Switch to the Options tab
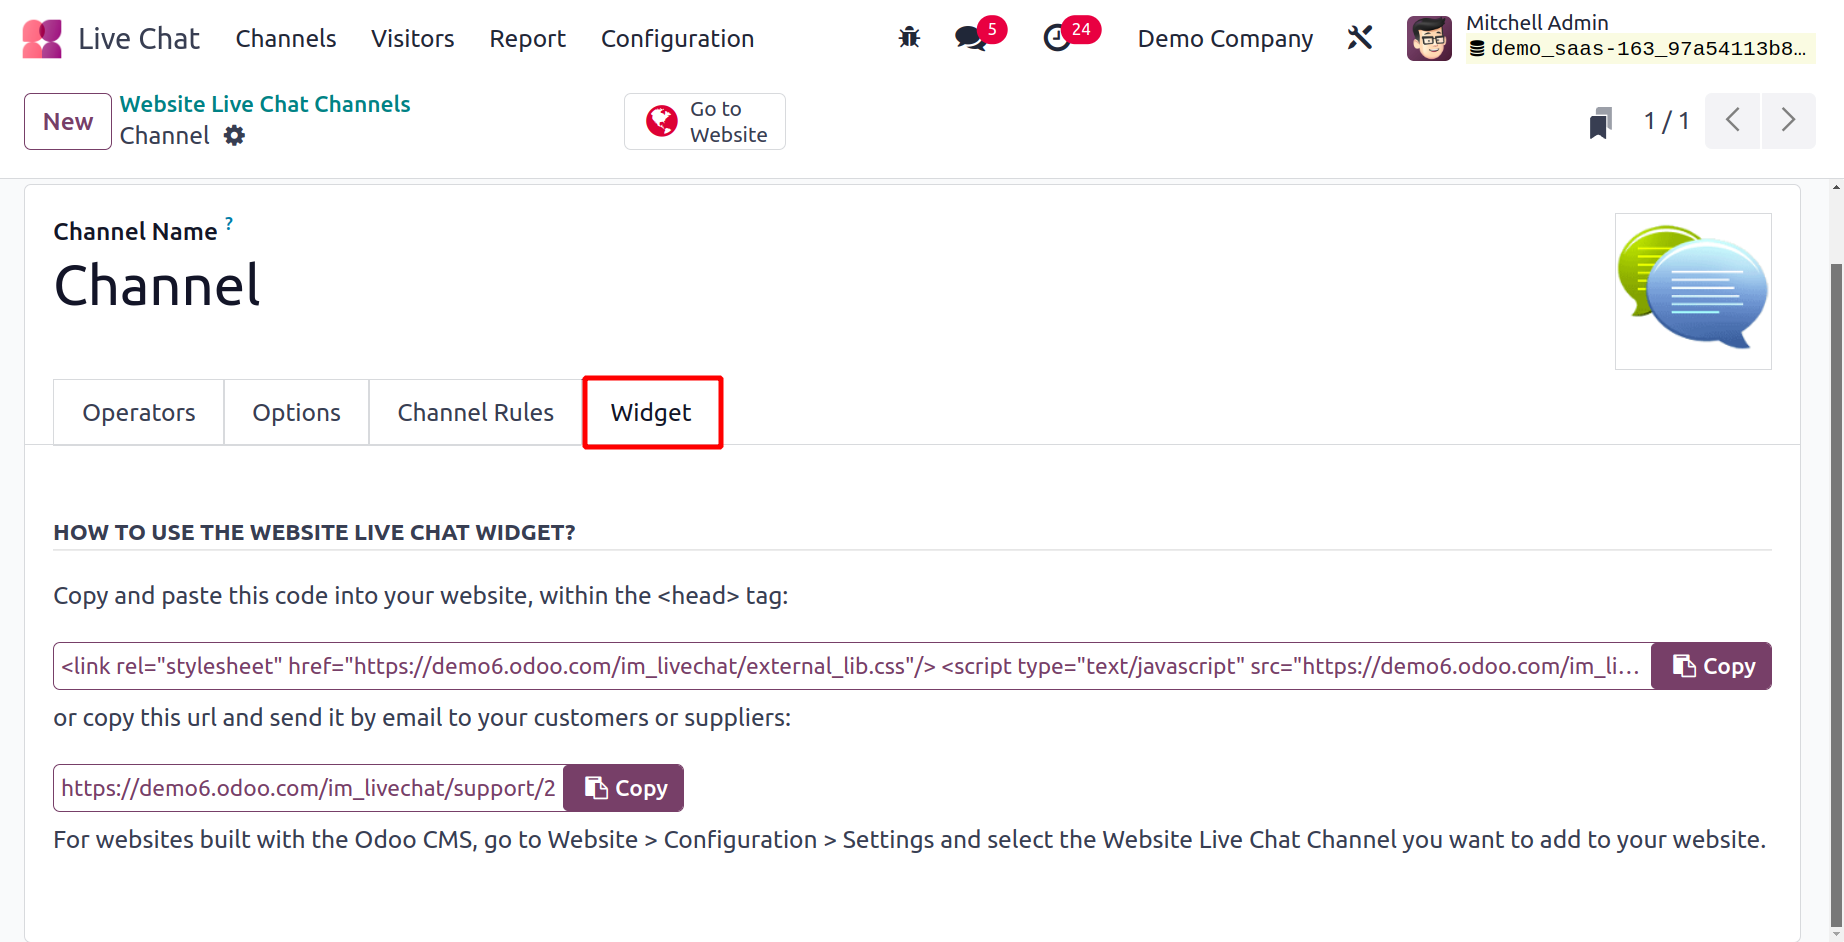Image resolution: width=1844 pixels, height=942 pixels. pyautogui.click(x=297, y=412)
